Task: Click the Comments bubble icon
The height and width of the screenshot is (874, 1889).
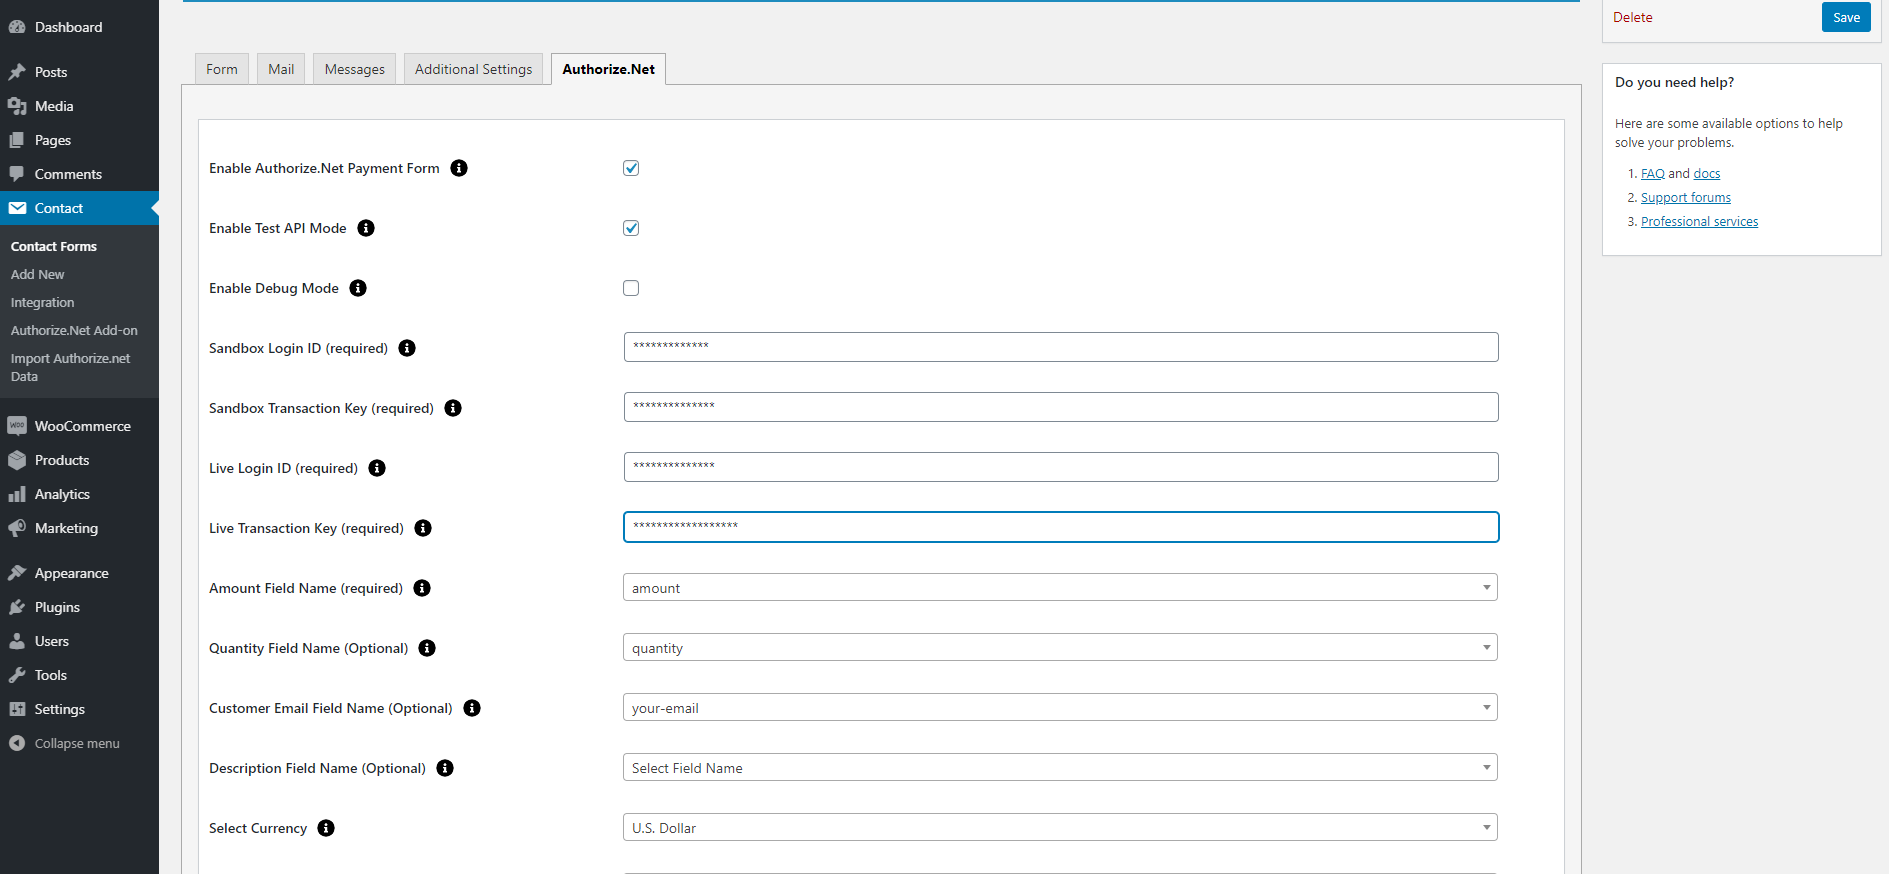Action: [x=17, y=174]
